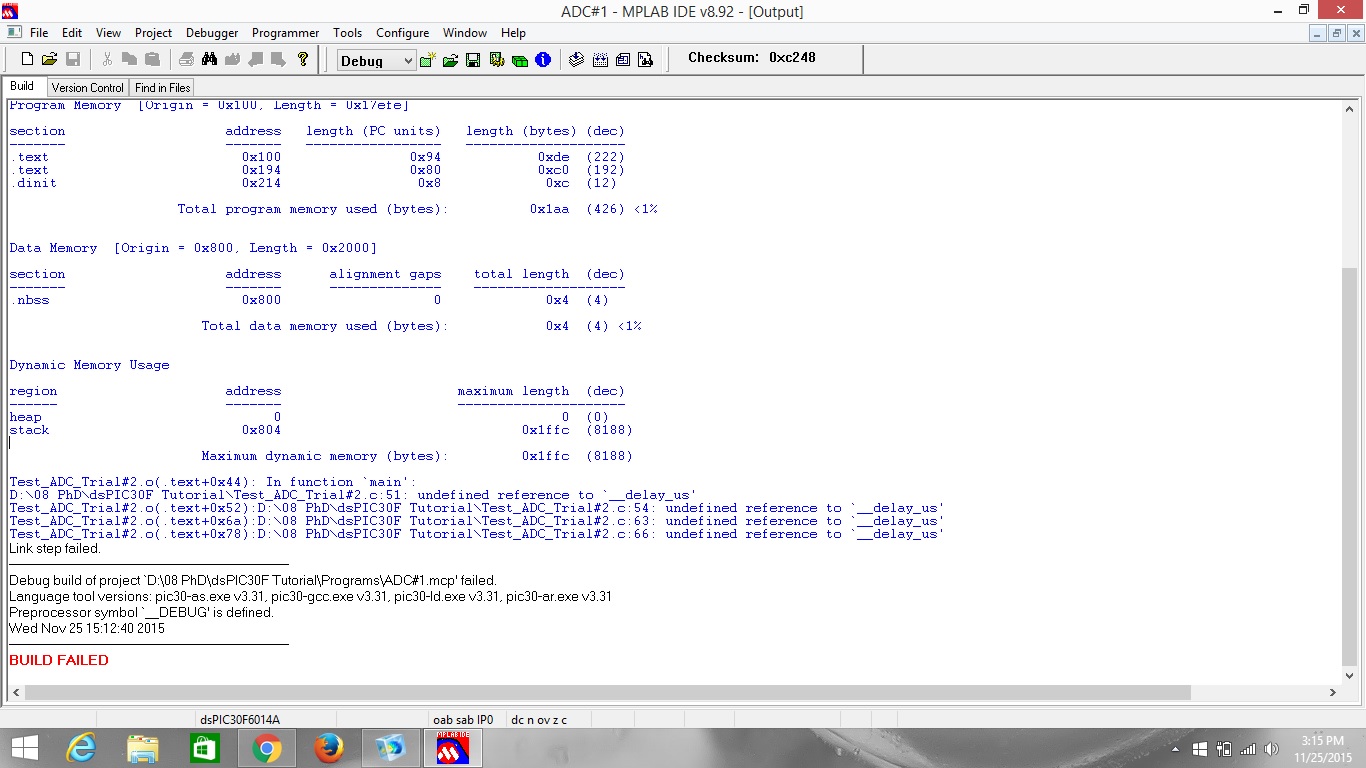Screen dimensions: 1366x768
Task: Click the Open File folder icon
Action: click(50, 60)
